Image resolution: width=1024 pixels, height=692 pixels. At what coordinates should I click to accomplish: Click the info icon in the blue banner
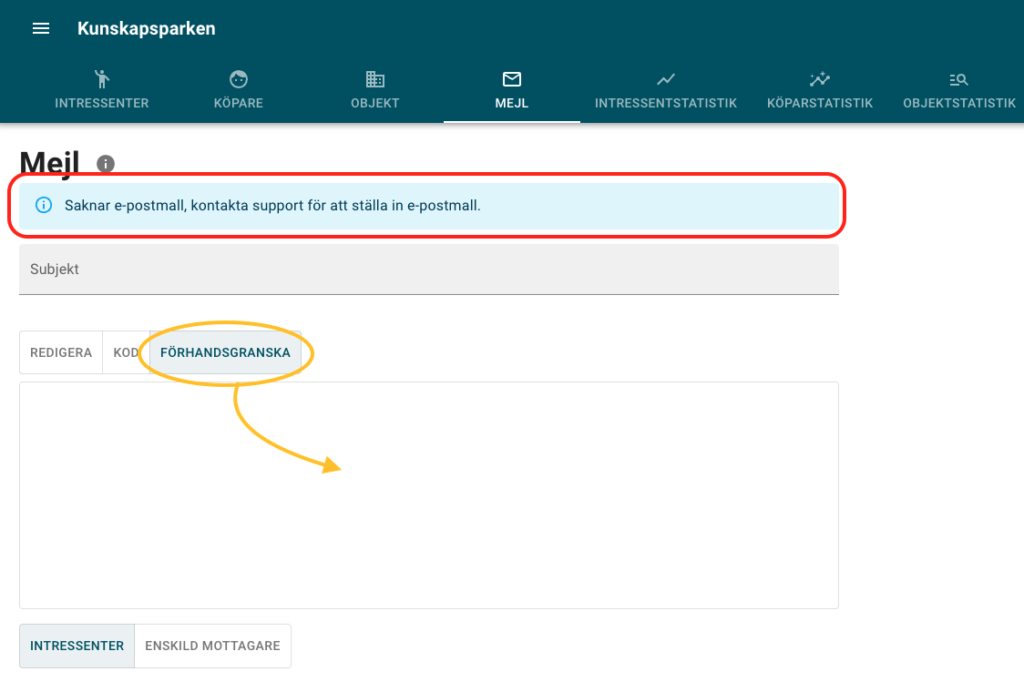[43, 206]
